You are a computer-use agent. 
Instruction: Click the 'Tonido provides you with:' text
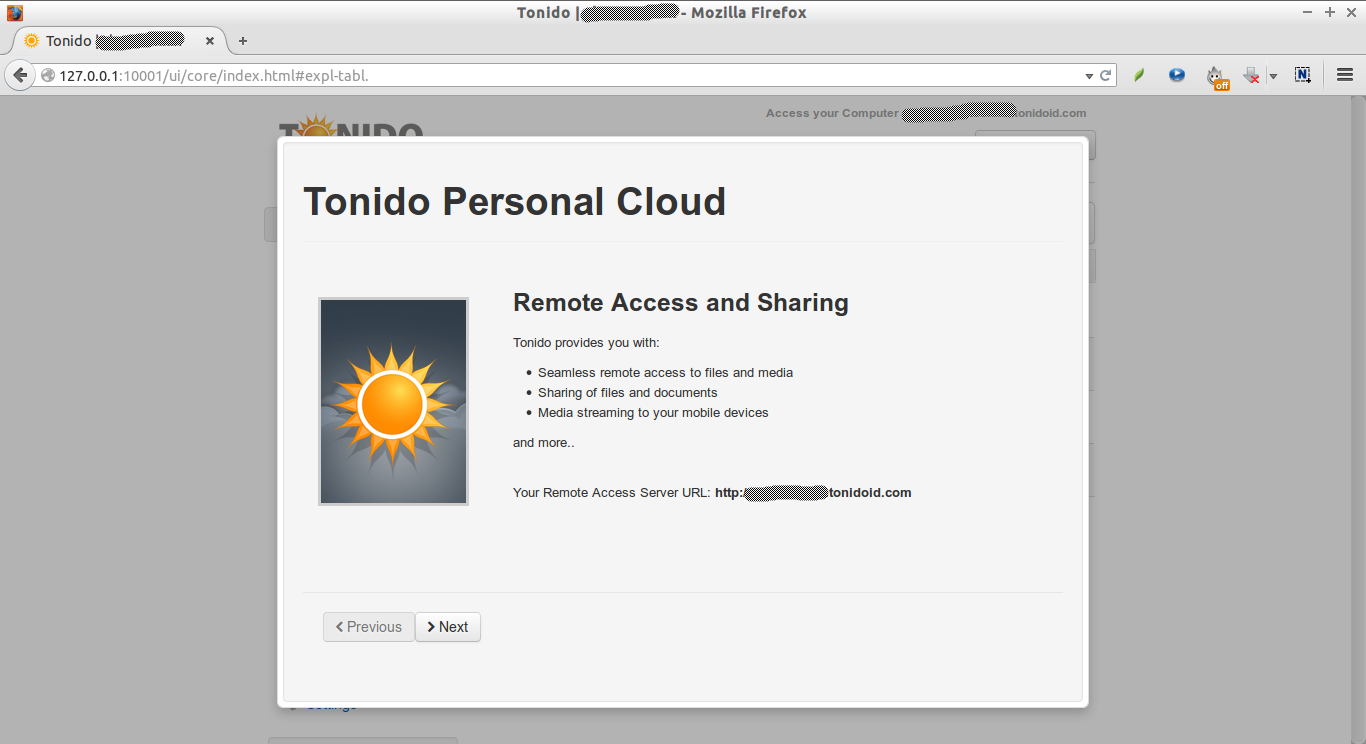(x=586, y=343)
